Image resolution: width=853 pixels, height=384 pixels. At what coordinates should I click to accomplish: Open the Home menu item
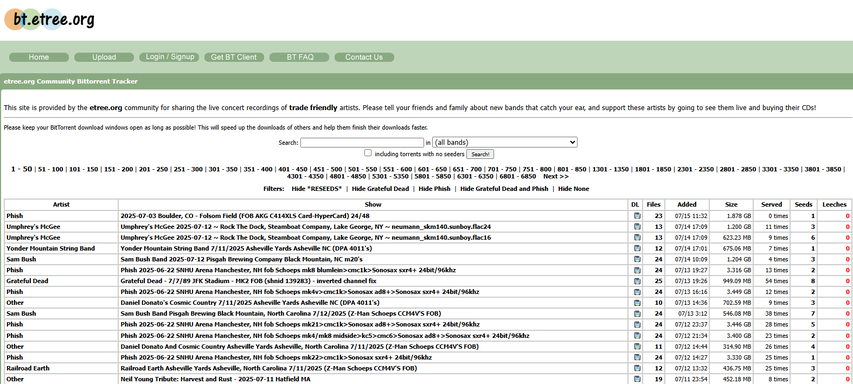click(39, 57)
